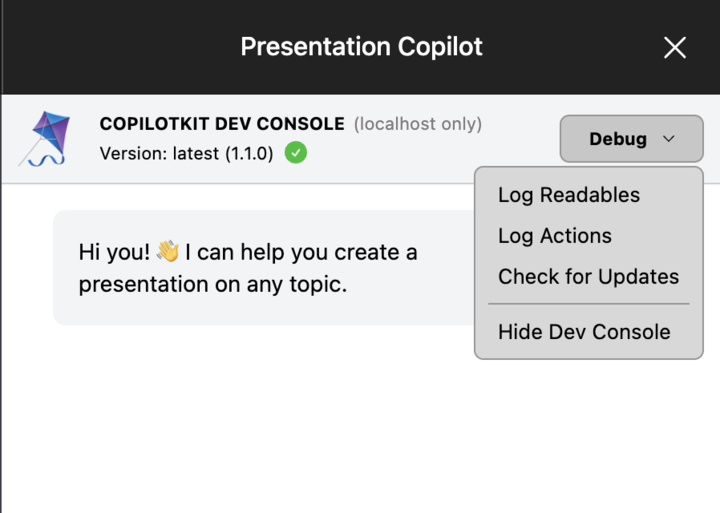Click the CopilotKit kite logo

[44, 138]
